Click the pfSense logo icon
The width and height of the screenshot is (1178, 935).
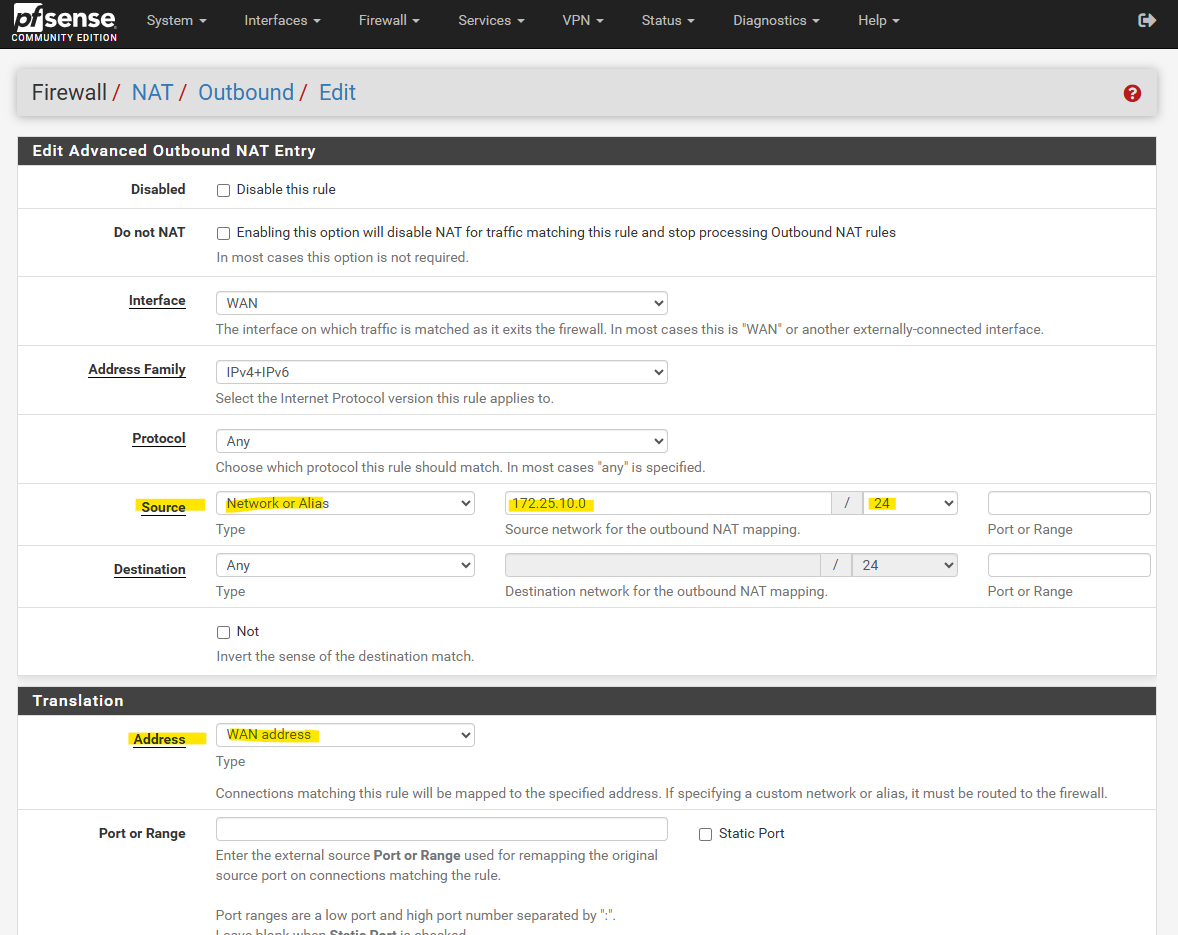coord(64,23)
